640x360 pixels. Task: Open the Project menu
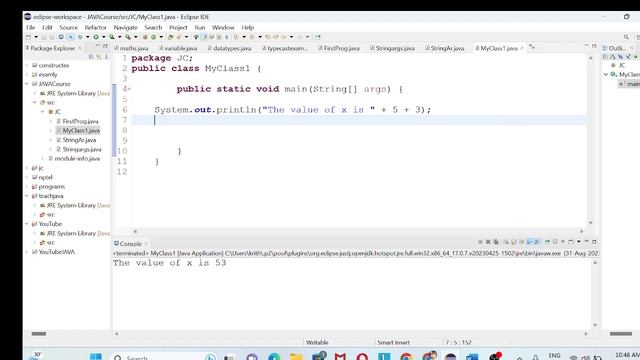click(178, 27)
